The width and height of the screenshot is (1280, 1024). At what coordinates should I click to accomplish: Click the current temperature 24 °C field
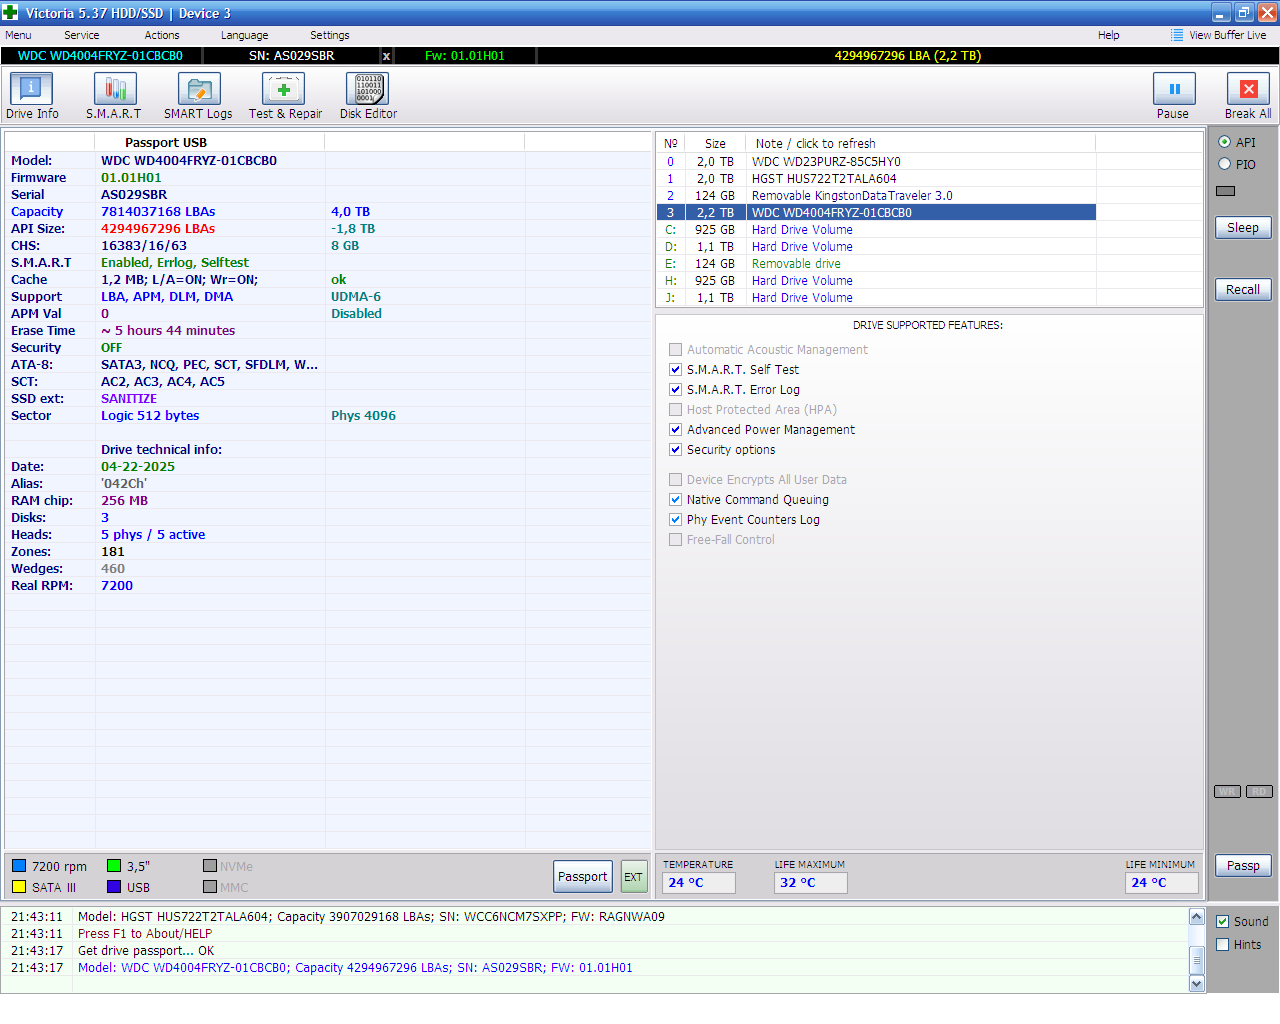click(699, 883)
